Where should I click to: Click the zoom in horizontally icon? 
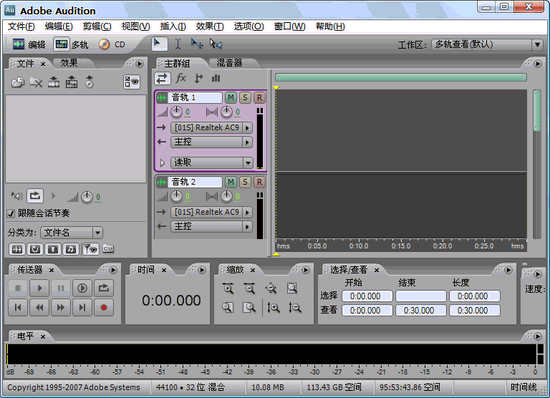click(x=228, y=289)
